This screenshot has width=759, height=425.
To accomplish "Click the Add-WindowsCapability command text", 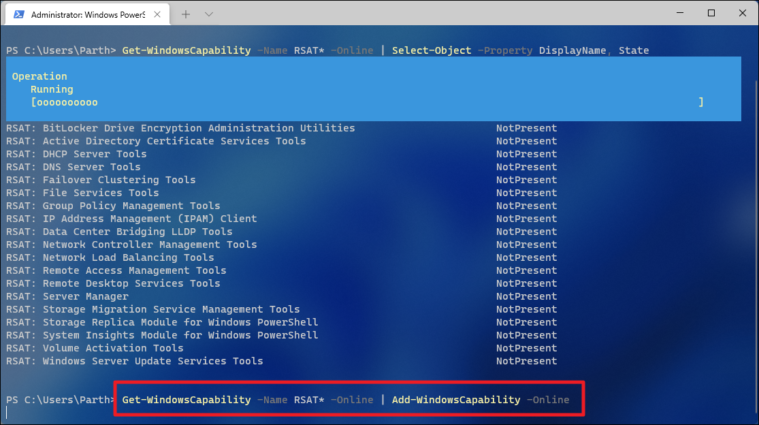I will 456,400.
